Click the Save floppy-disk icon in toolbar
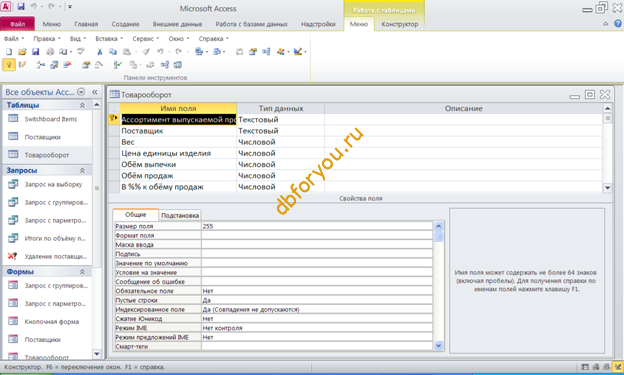 point(35,52)
